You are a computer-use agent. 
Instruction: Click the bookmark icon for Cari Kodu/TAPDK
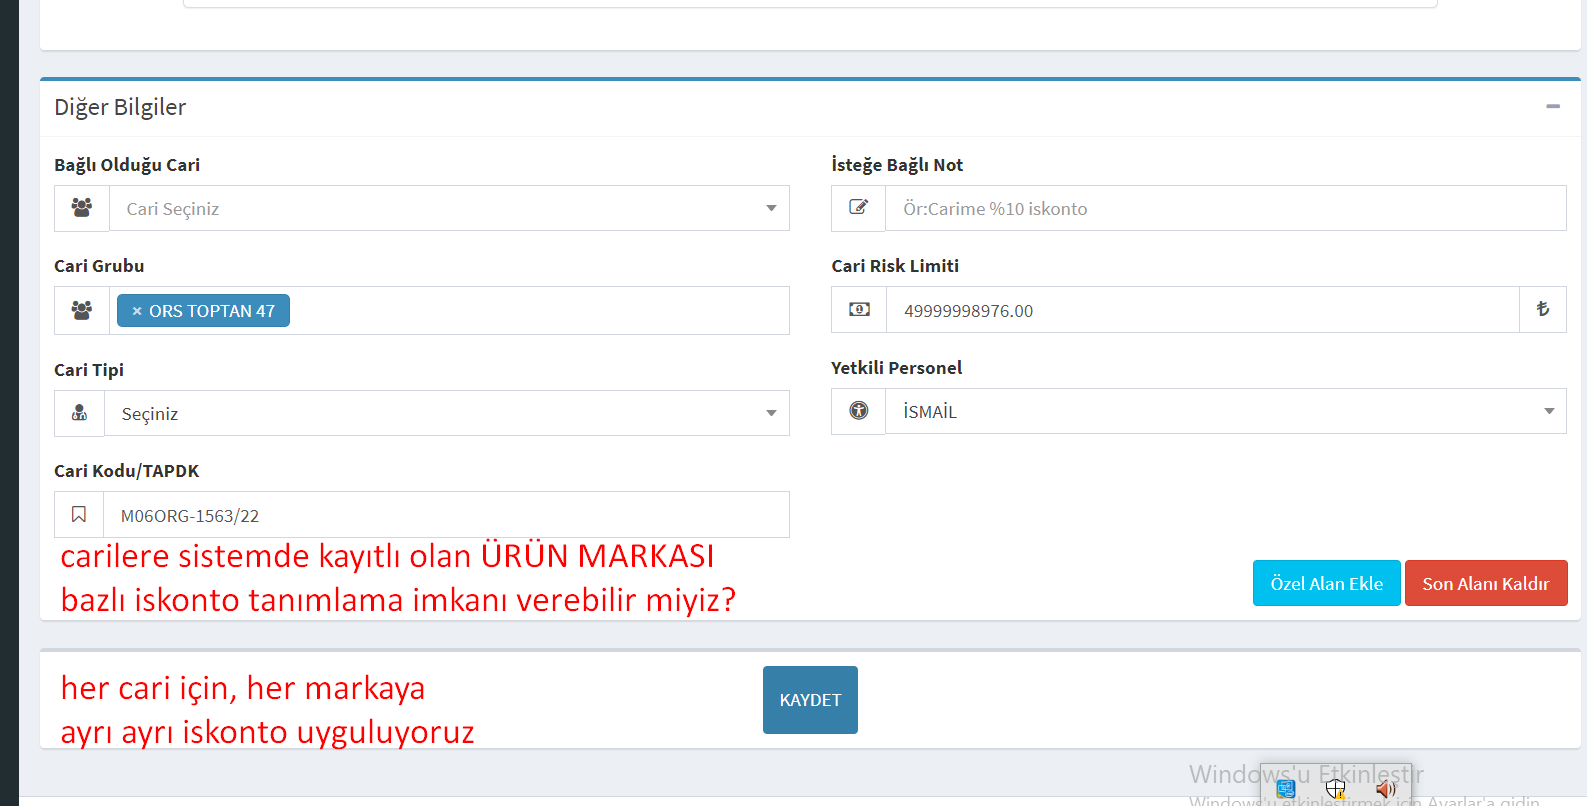click(x=79, y=515)
